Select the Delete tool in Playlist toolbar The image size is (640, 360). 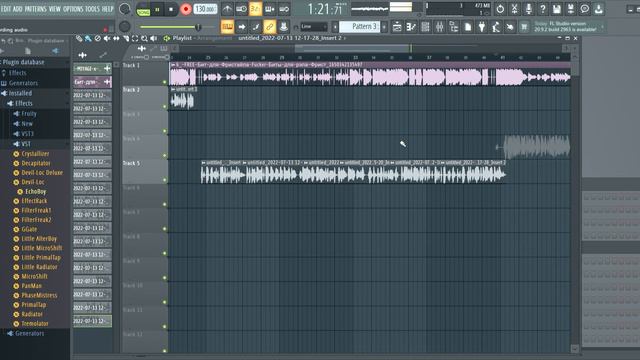[98, 38]
